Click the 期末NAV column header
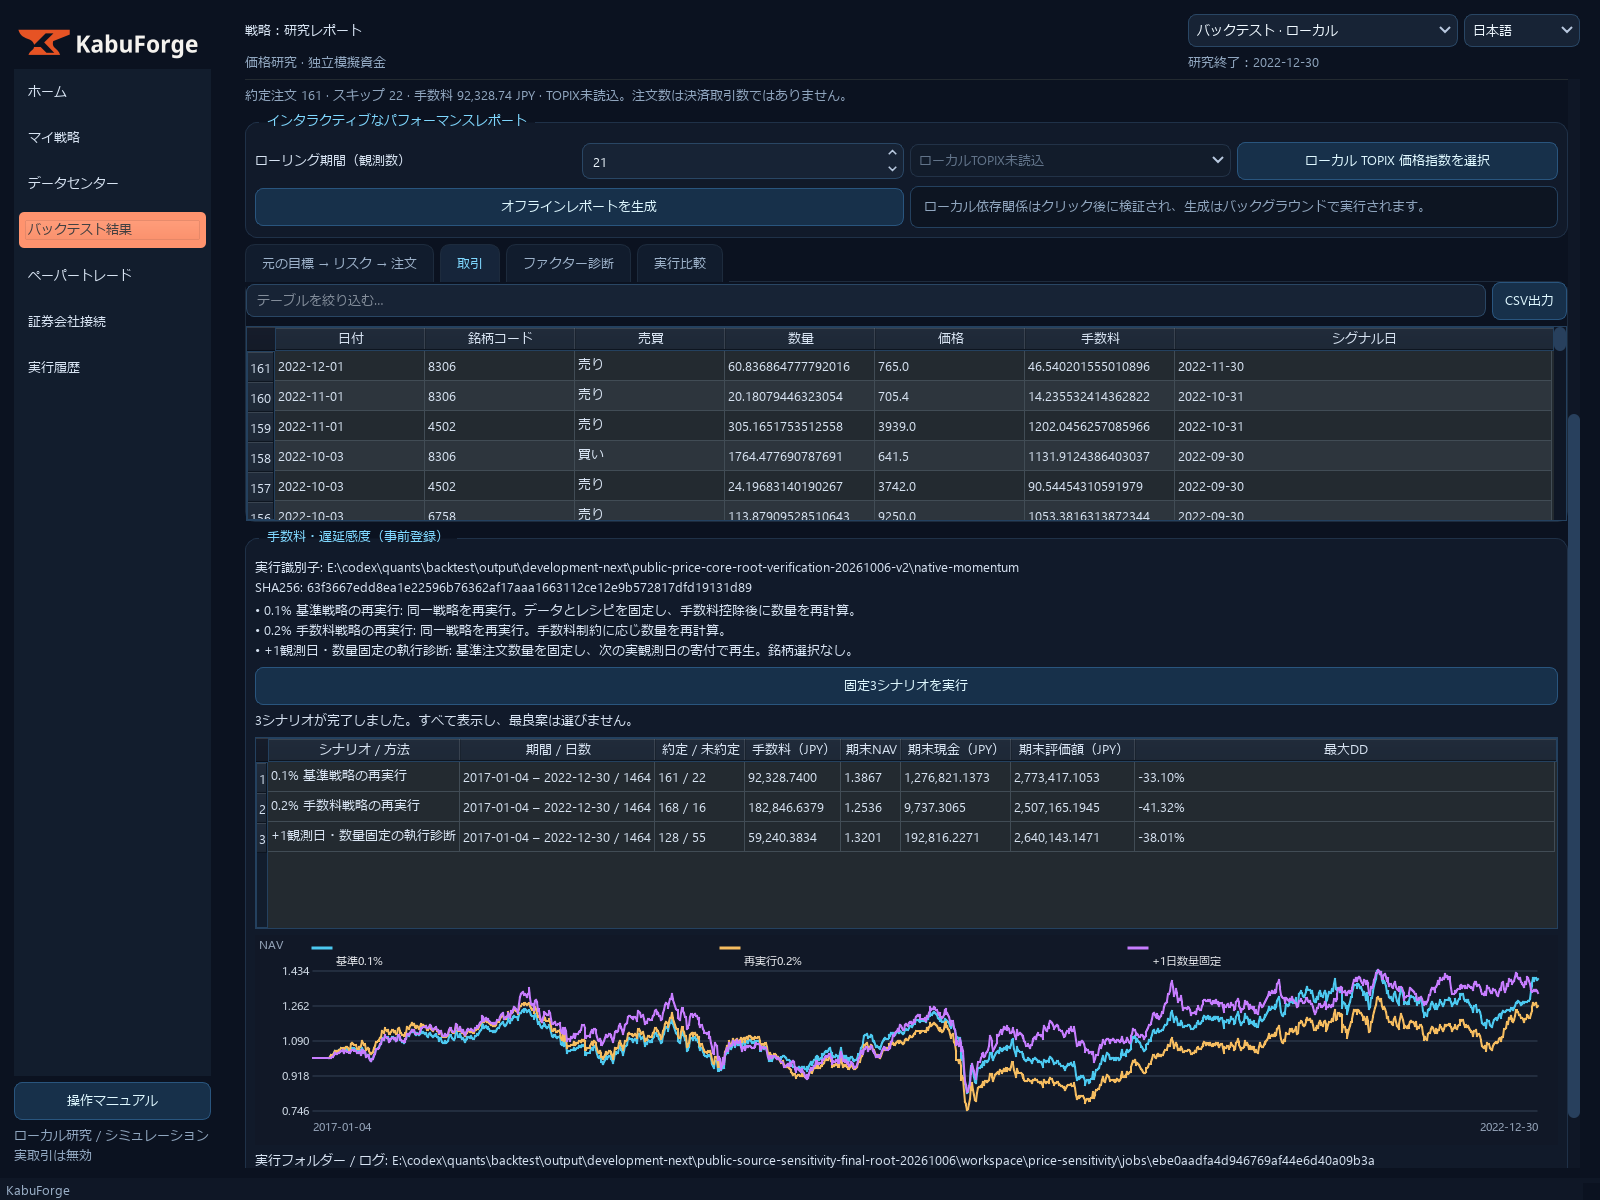This screenshot has height=1200, width=1600. pos(871,749)
